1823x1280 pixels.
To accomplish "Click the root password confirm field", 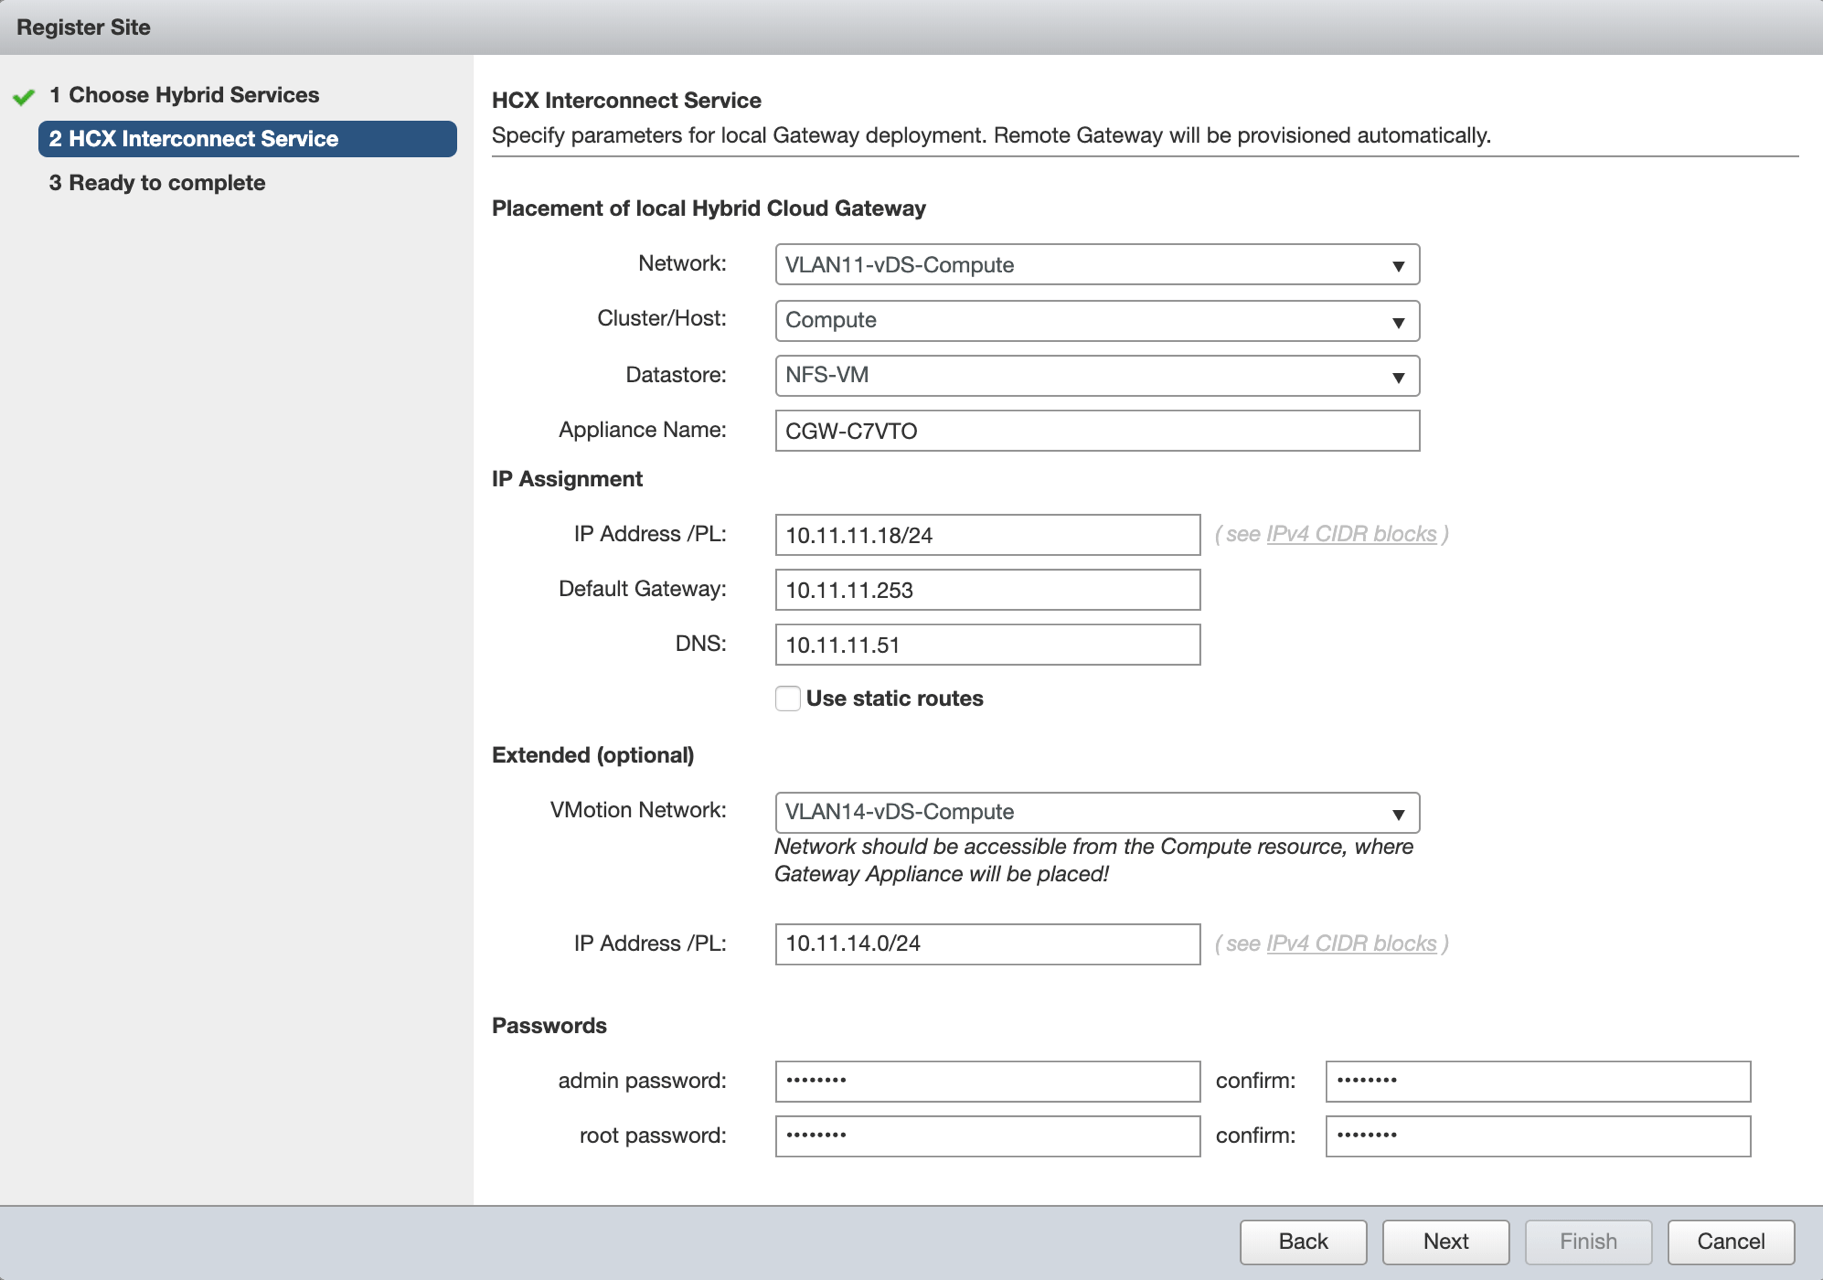I will (x=1537, y=1136).
